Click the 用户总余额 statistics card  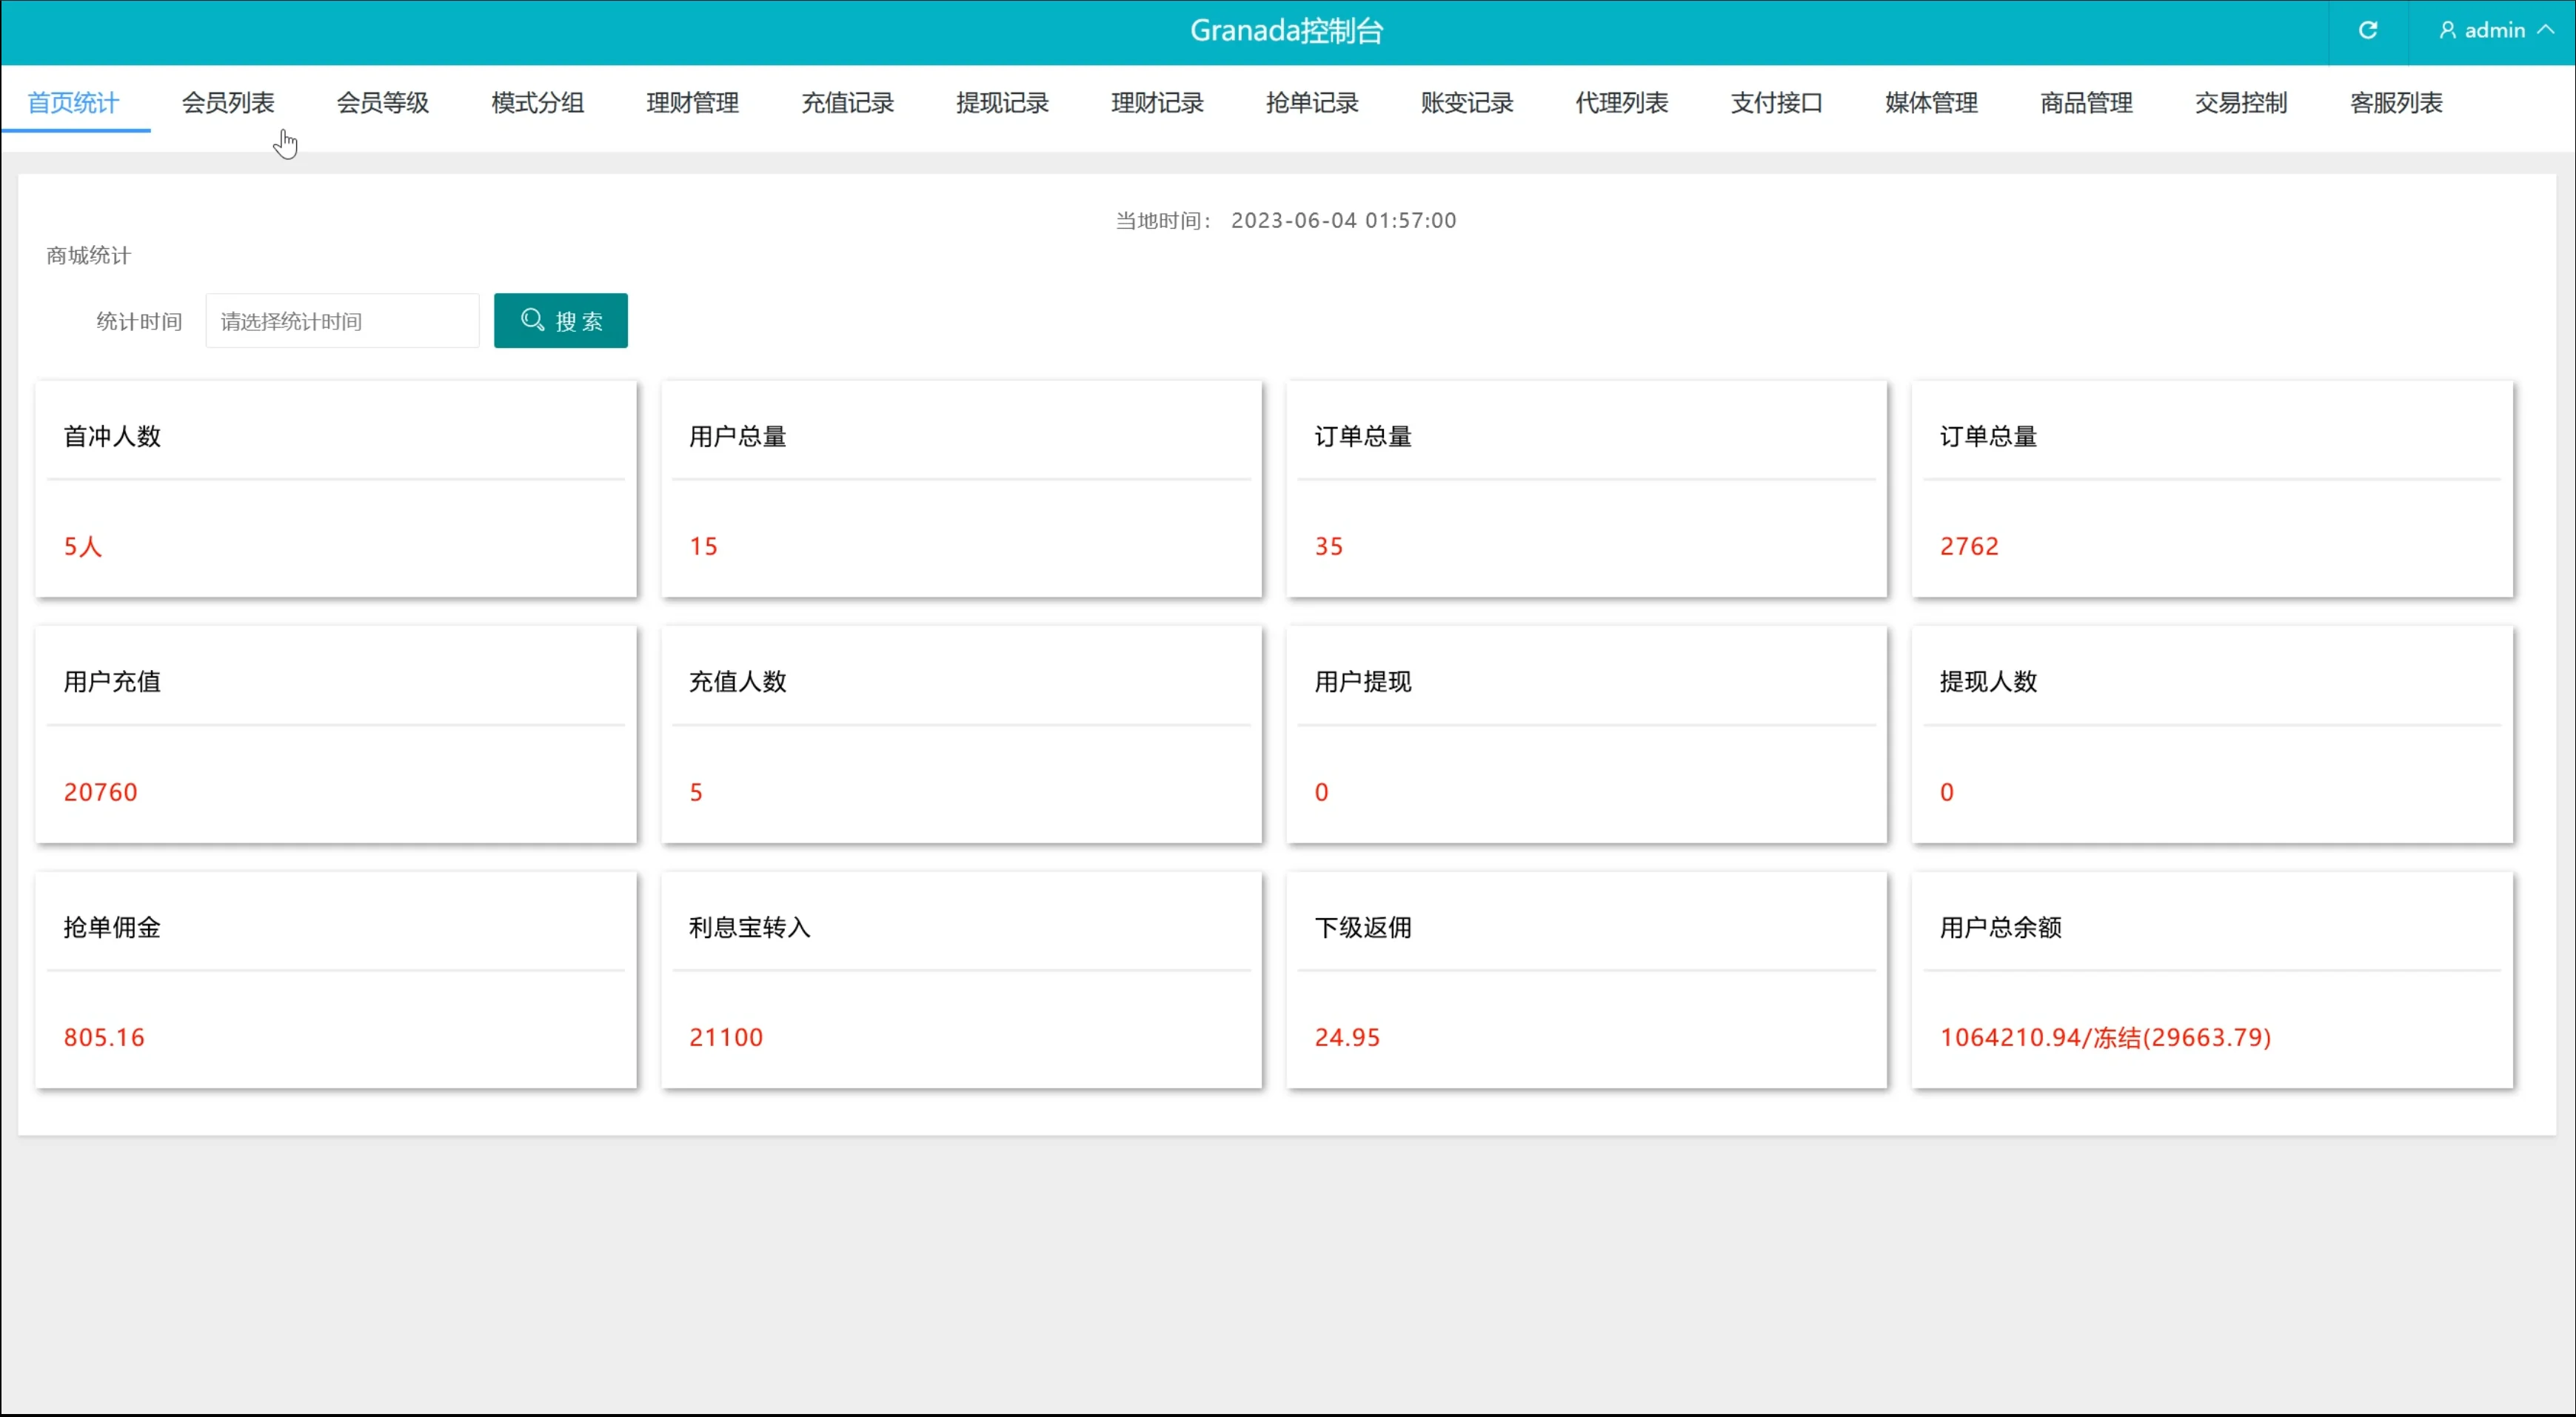pyautogui.click(x=2211, y=980)
